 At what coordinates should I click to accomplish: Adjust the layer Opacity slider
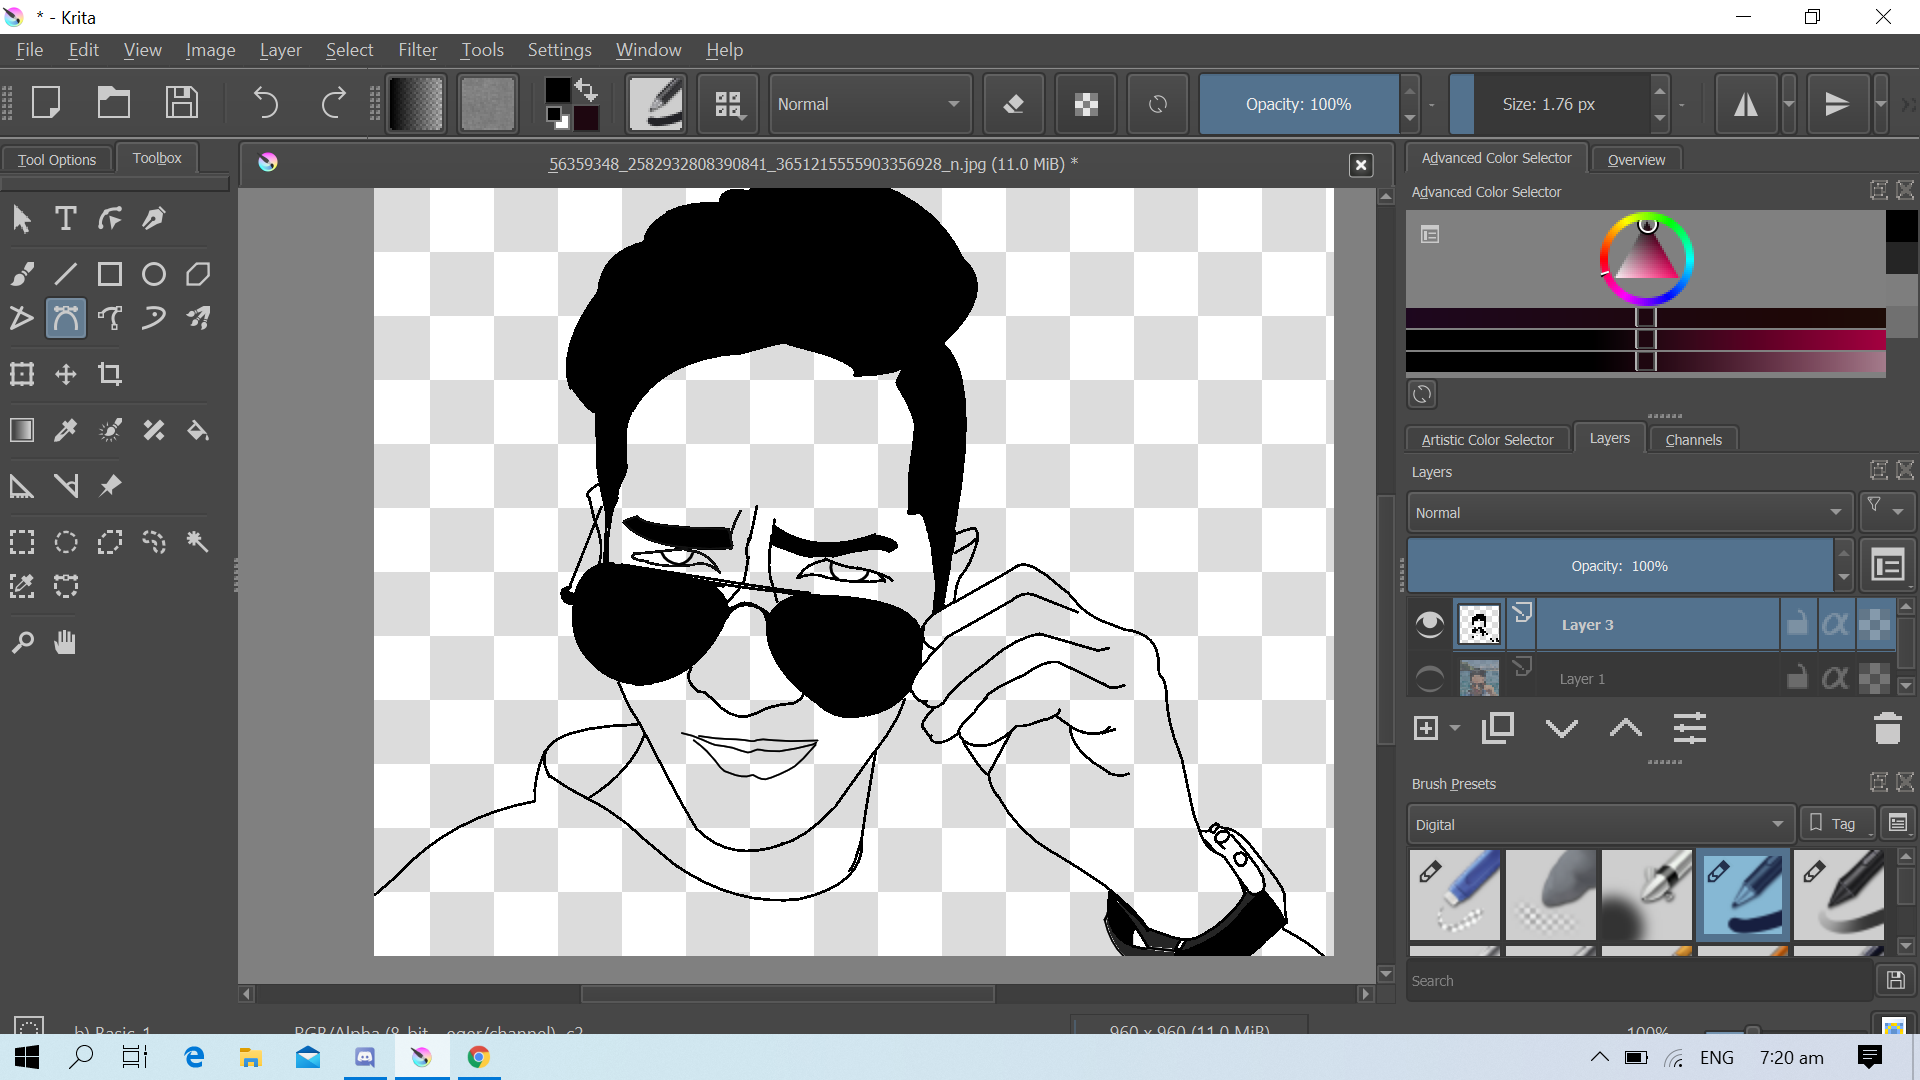tap(1619, 566)
